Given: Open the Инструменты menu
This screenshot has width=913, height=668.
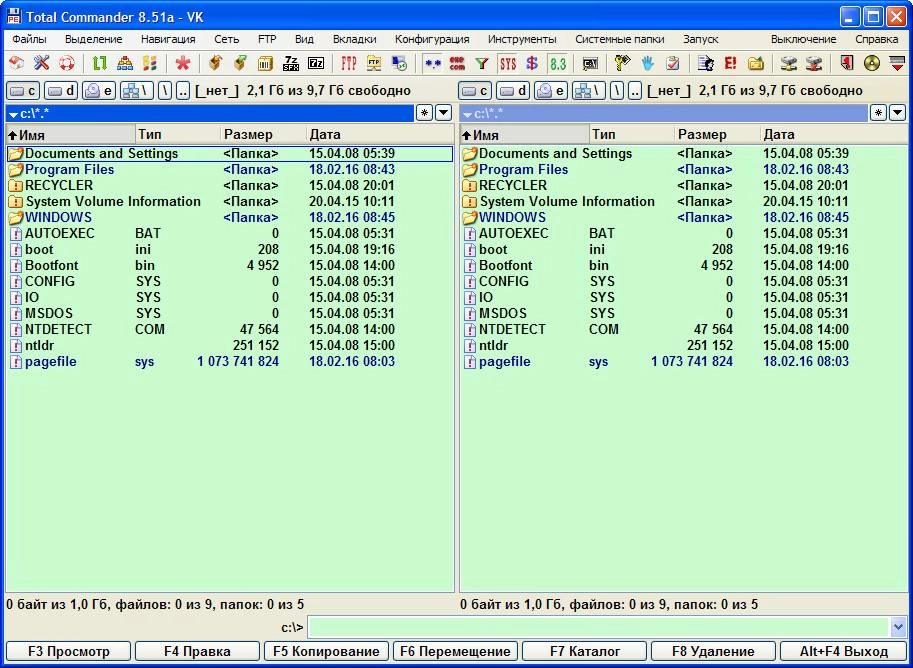Looking at the screenshot, I should (x=522, y=39).
